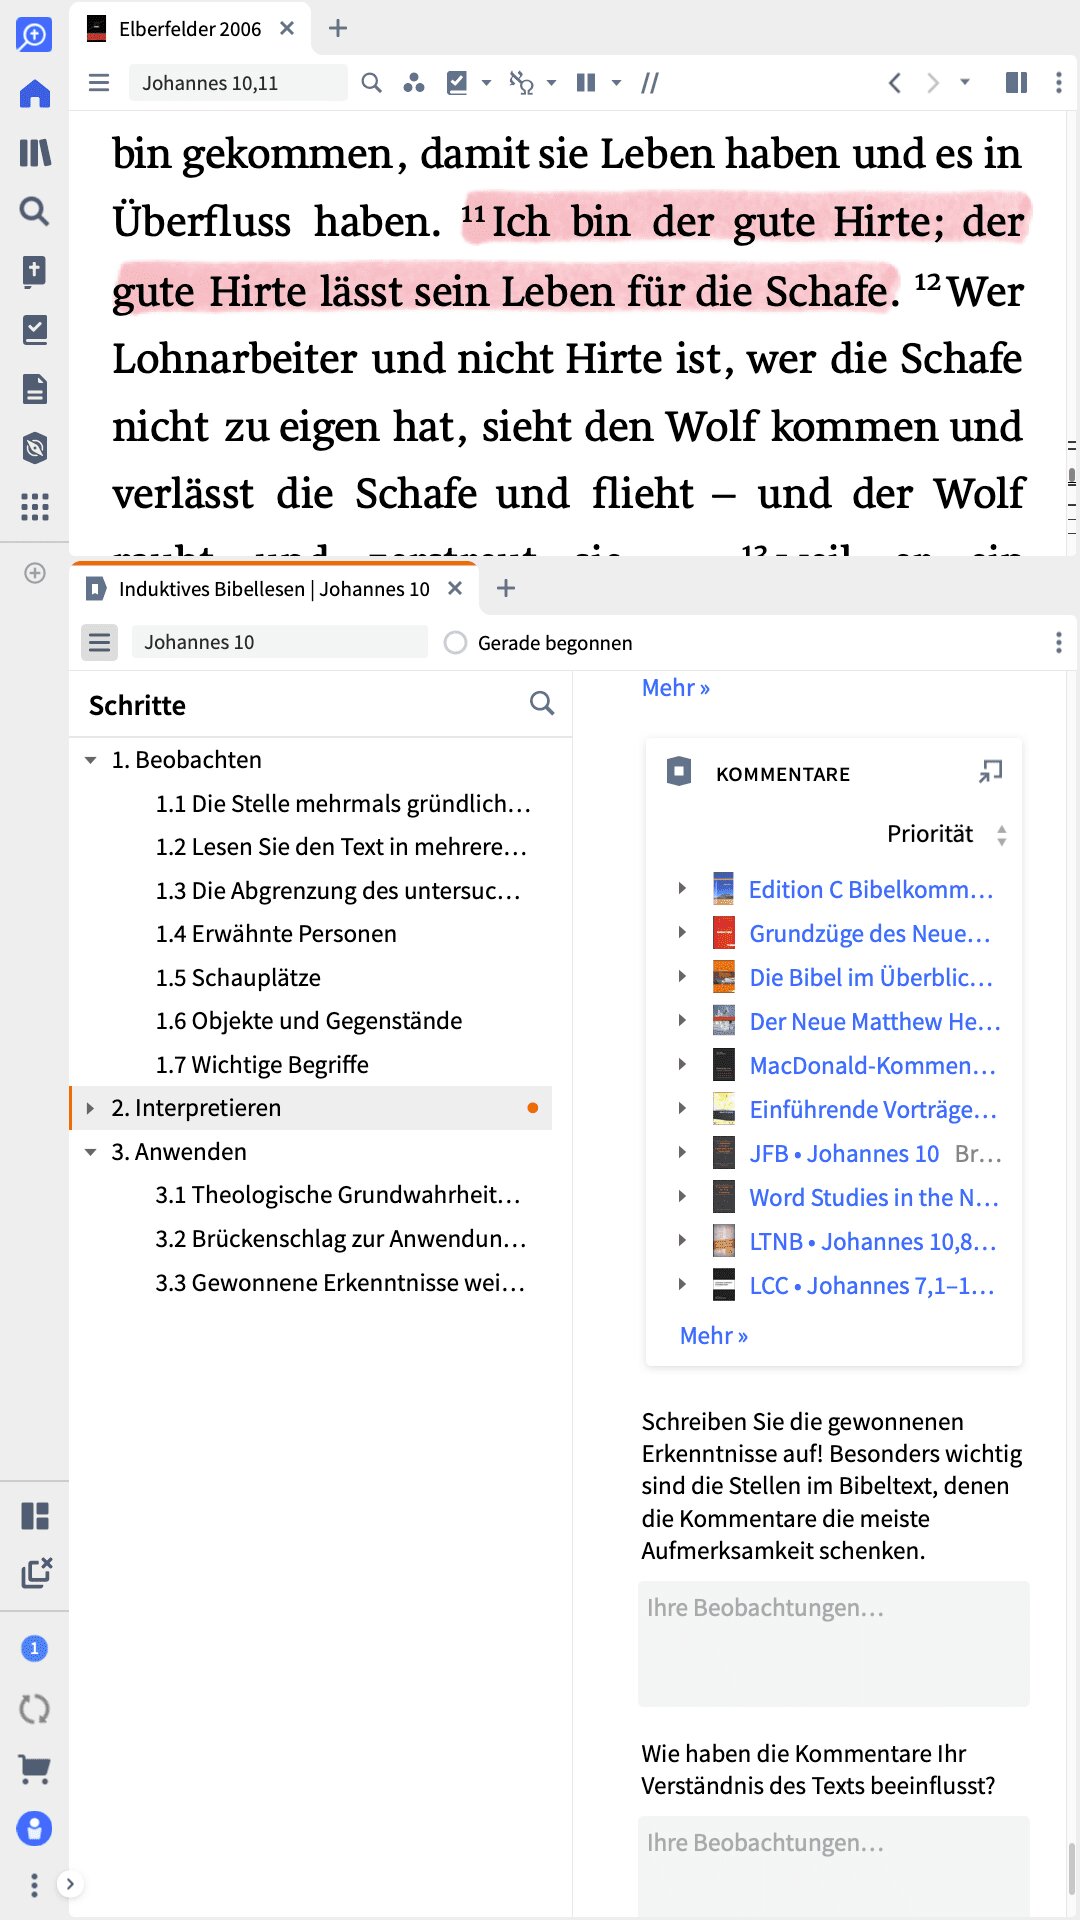1080x1920 pixels.
Task: Open the shopping cart icon
Action: pos(34,1769)
